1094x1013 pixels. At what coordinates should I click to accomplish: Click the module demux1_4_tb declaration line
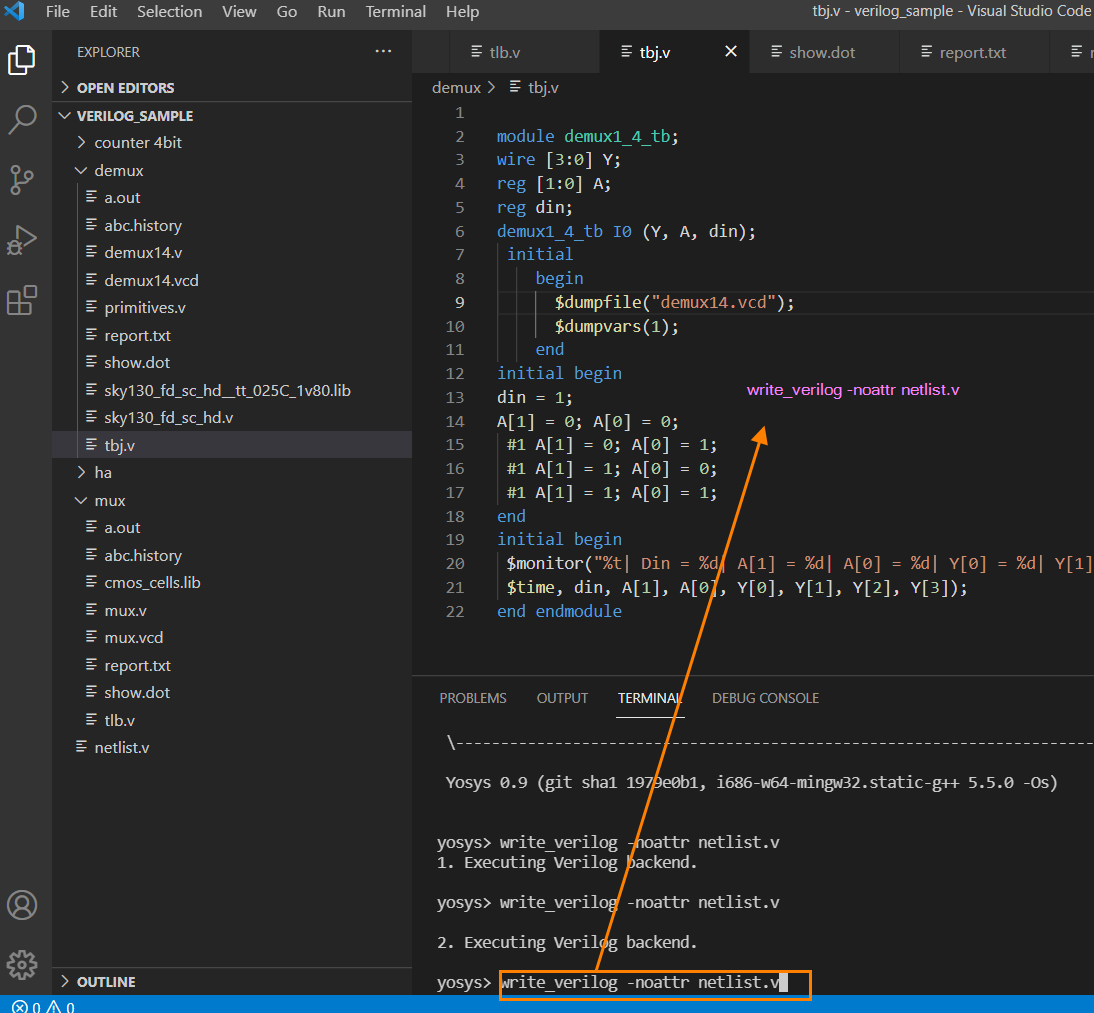coord(587,136)
